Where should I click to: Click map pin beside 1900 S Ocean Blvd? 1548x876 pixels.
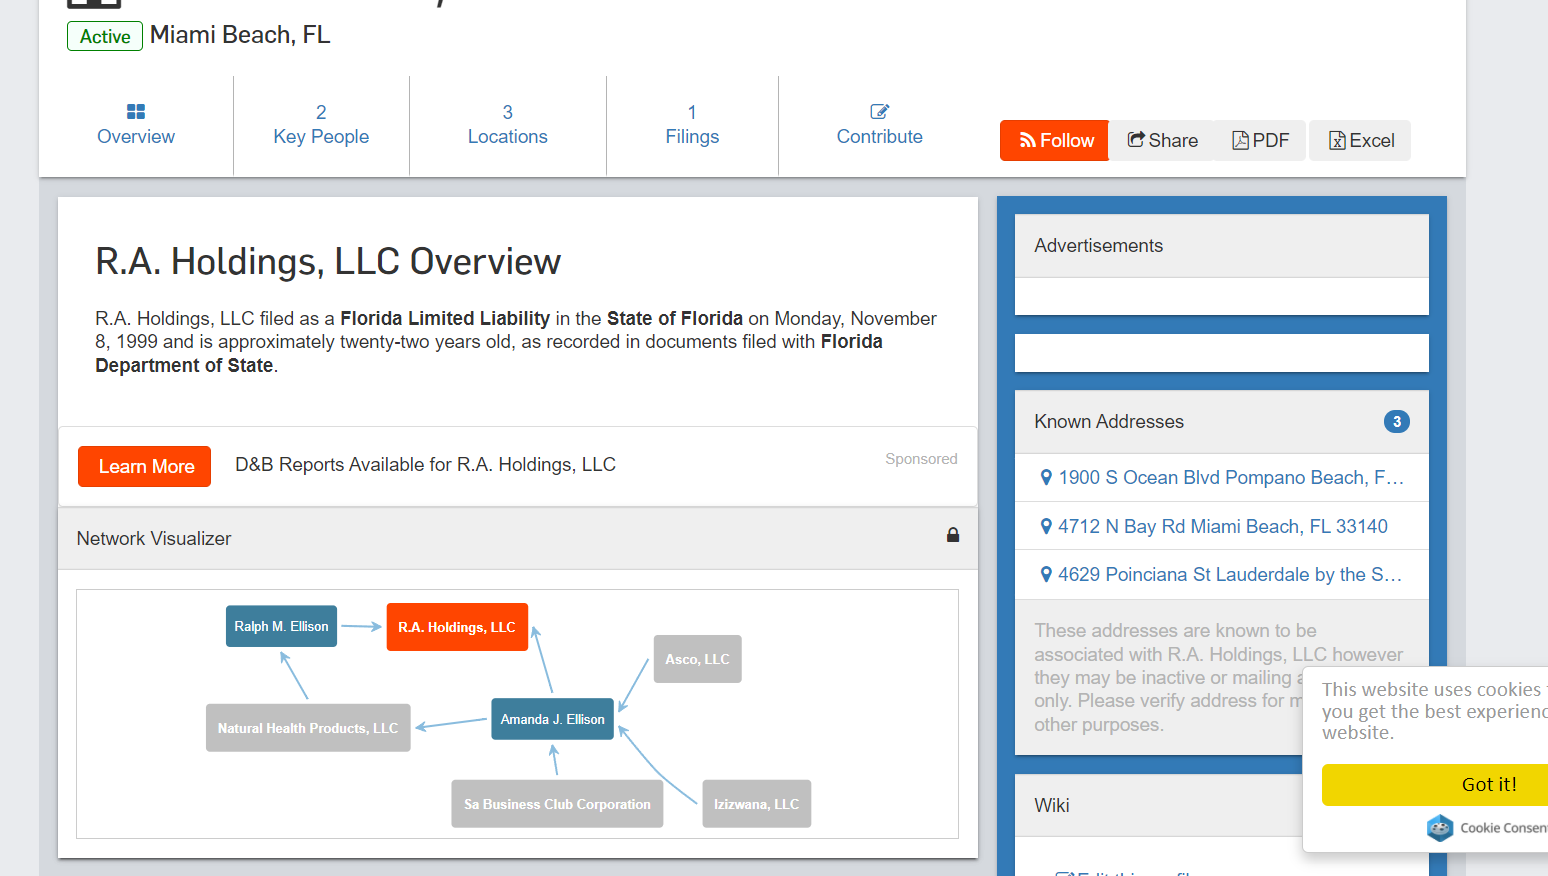pos(1046,478)
